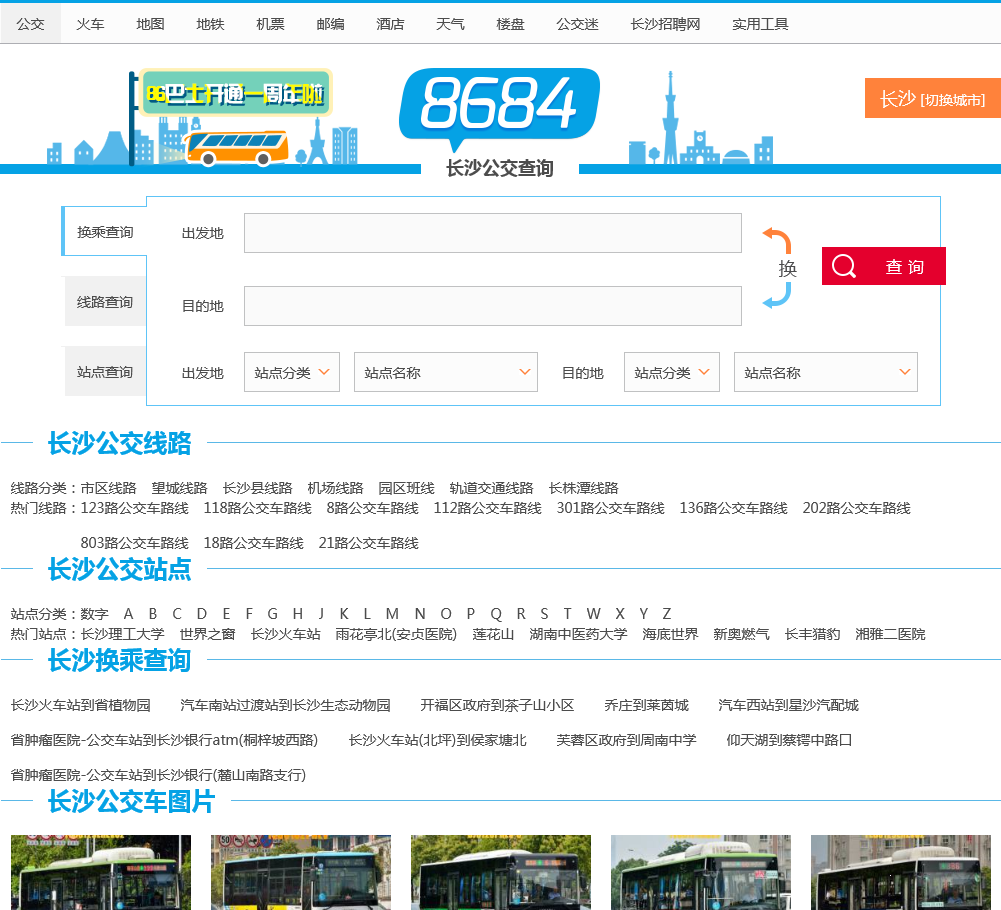Open 开福区政府到茶子山小区 transfer link

coord(497,705)
